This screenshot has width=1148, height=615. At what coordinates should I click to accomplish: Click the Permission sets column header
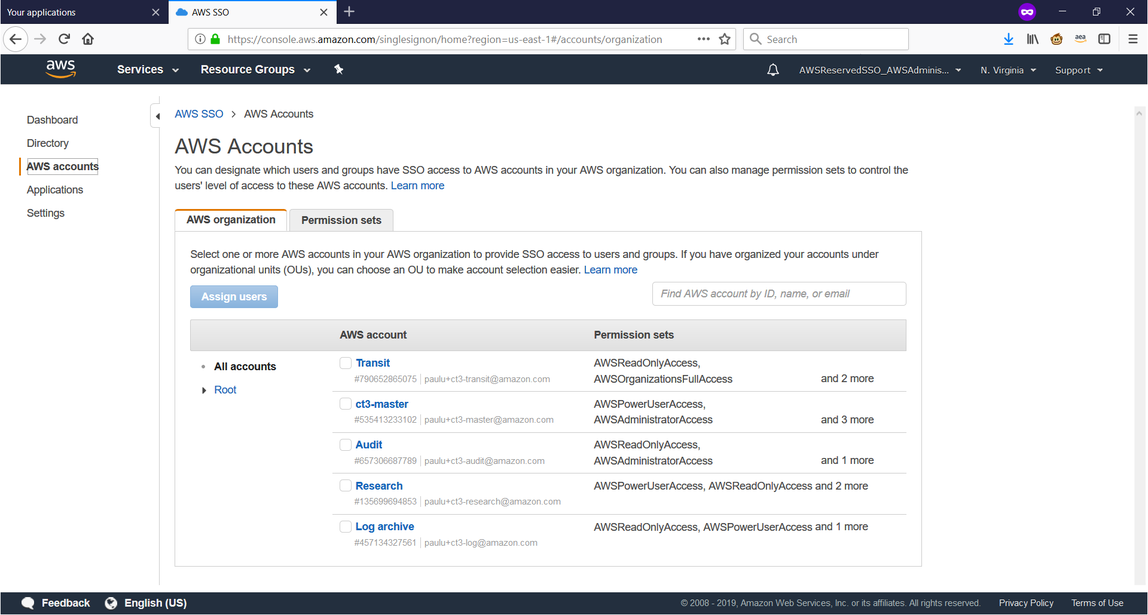click(x=634, y=335)
